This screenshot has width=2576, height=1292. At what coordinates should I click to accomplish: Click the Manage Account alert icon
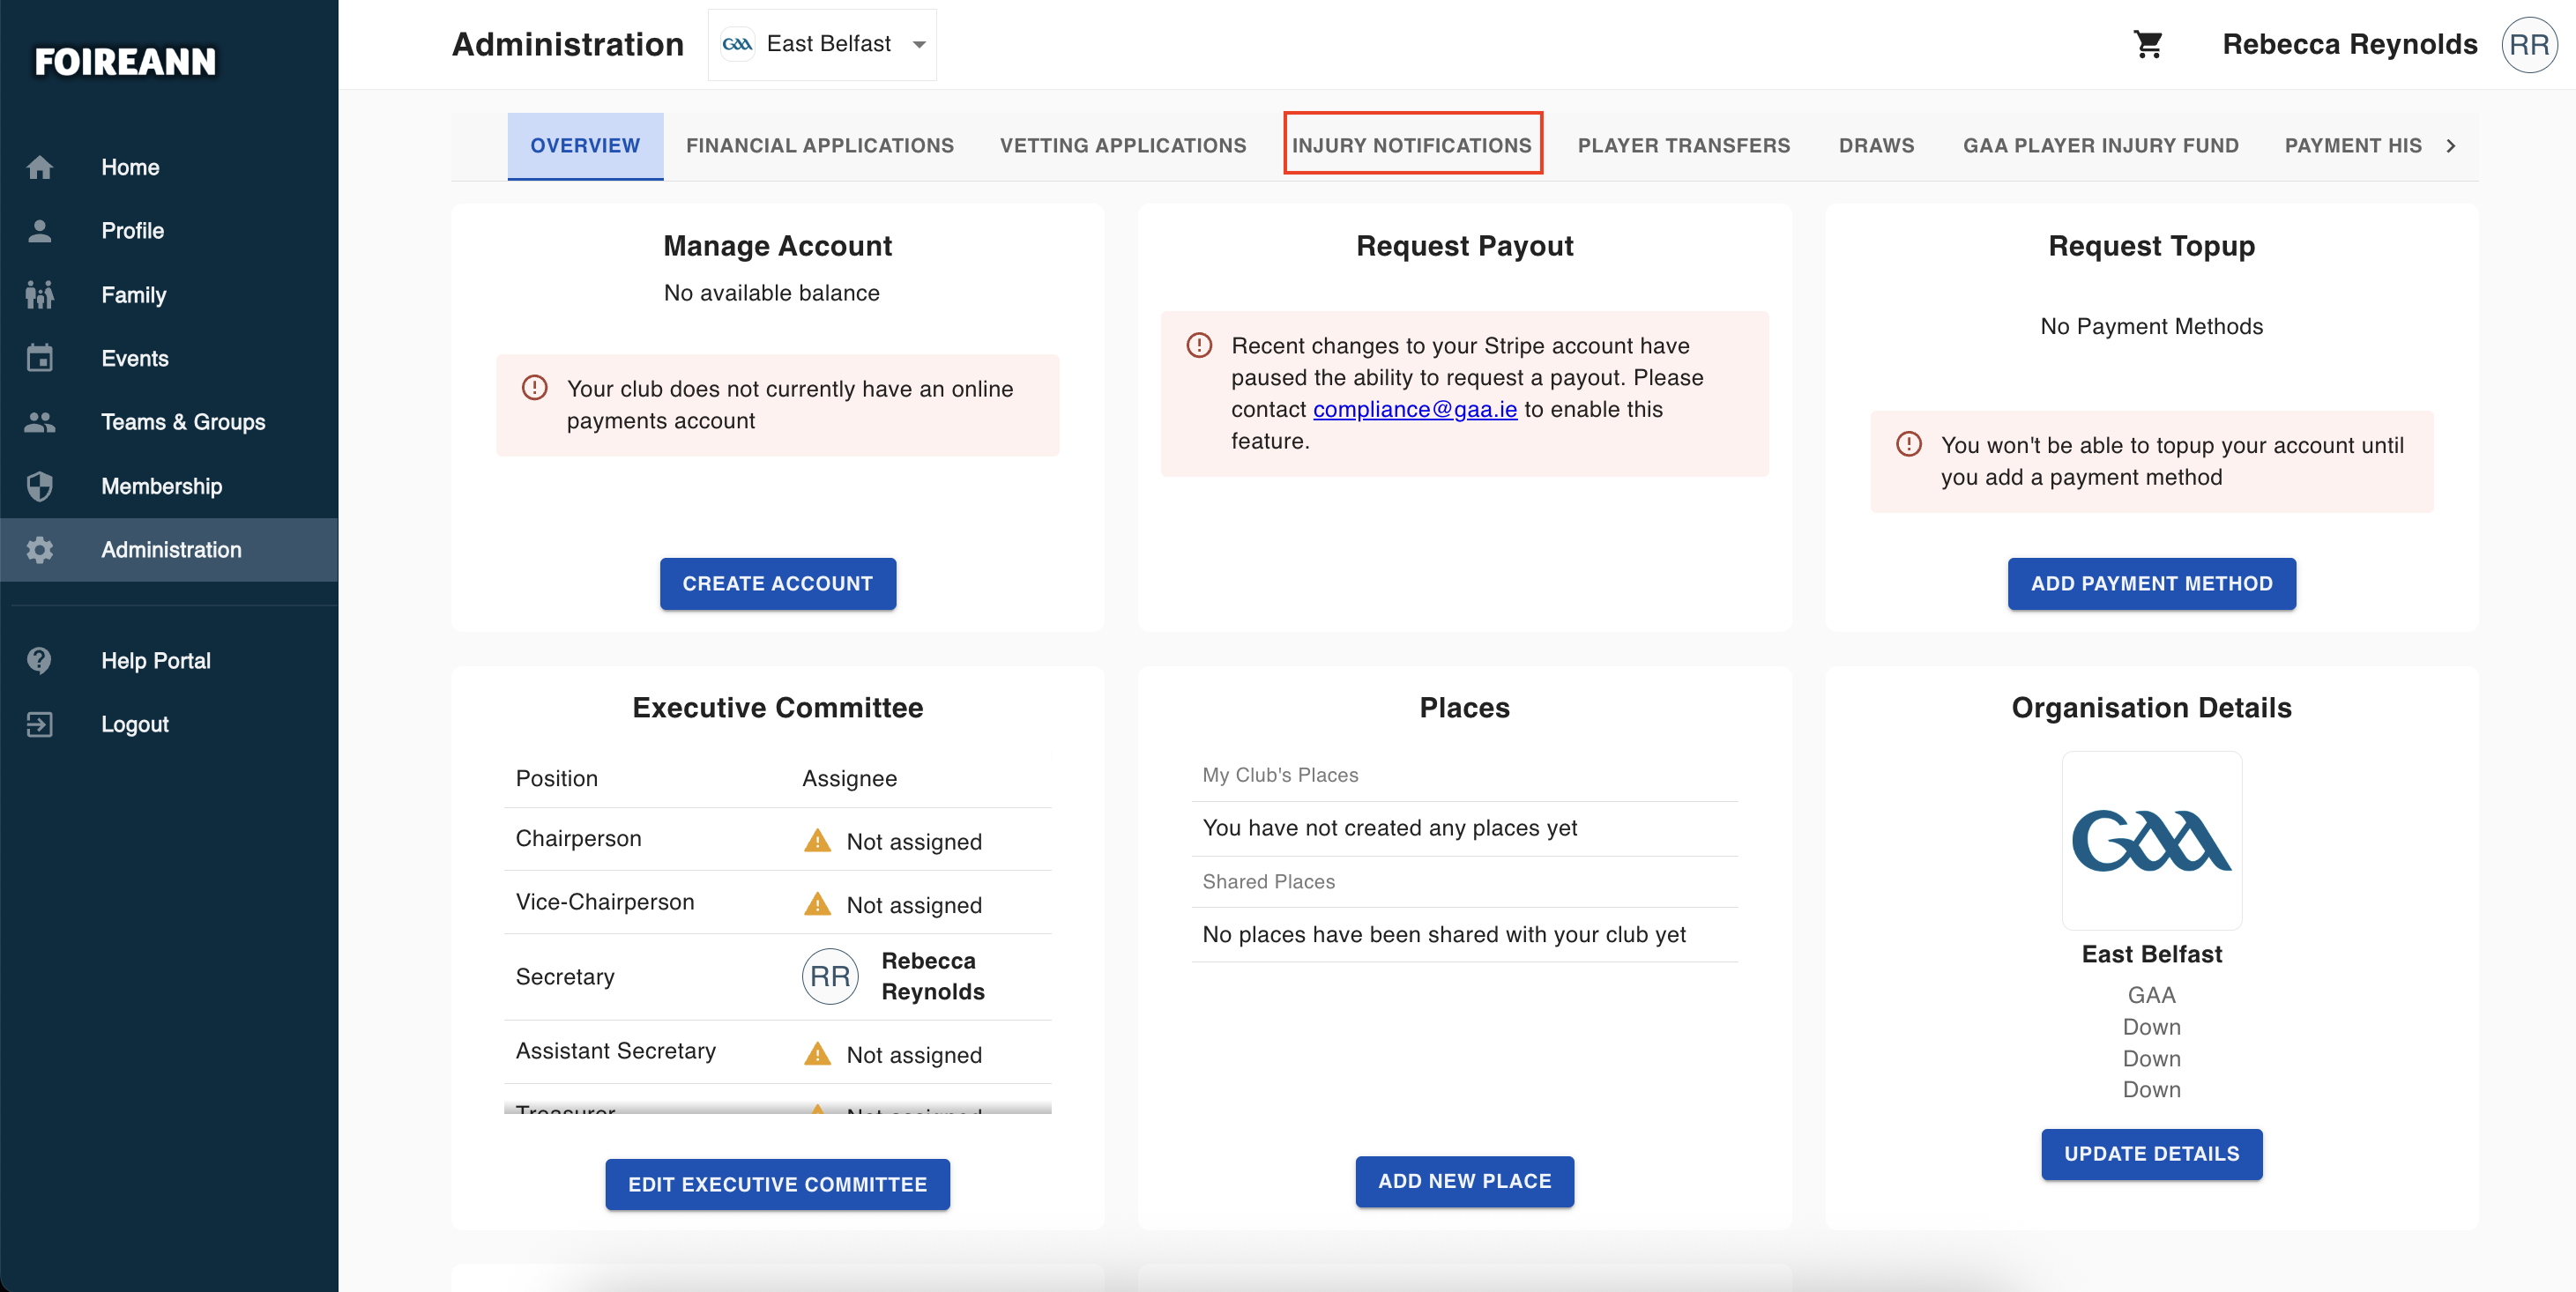535,388
